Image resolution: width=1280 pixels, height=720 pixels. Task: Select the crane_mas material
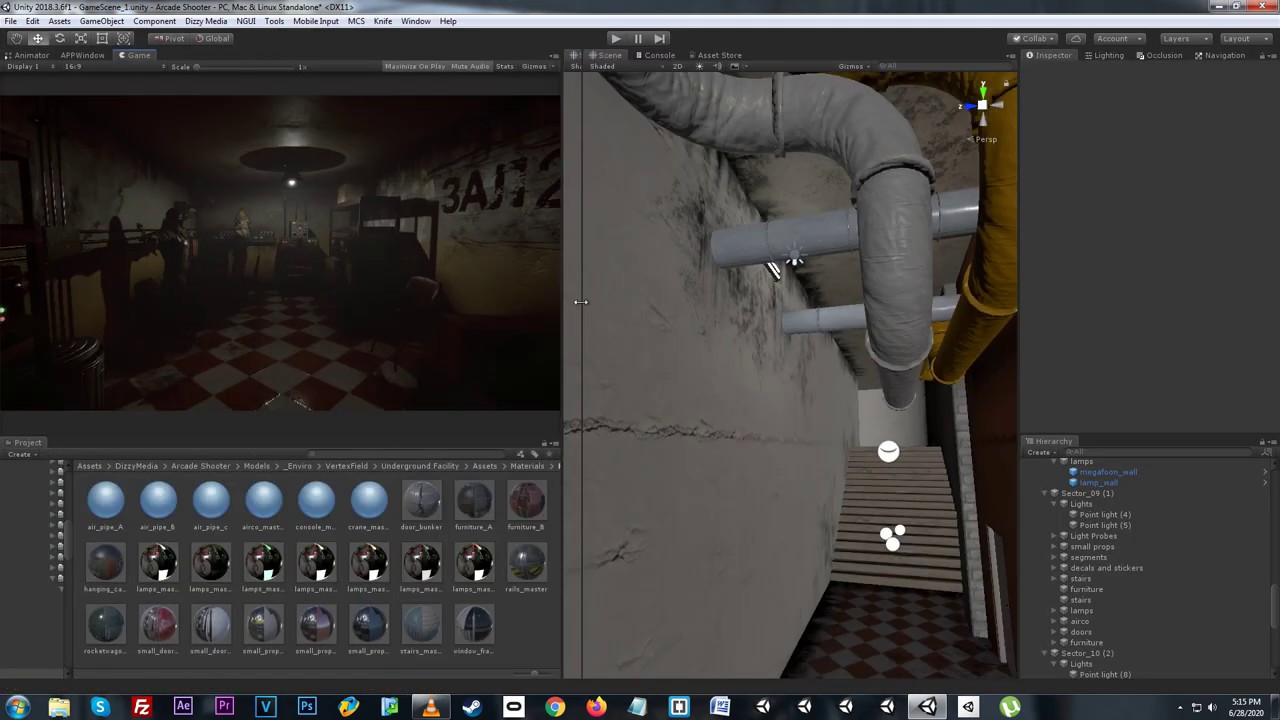point(368,506)
